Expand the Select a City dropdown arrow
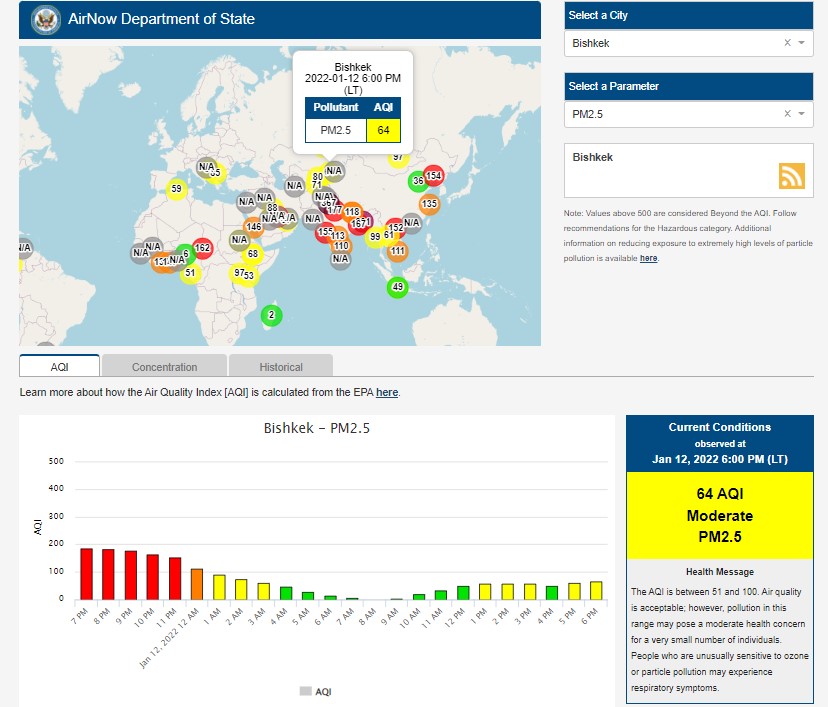 pos(802,43)
